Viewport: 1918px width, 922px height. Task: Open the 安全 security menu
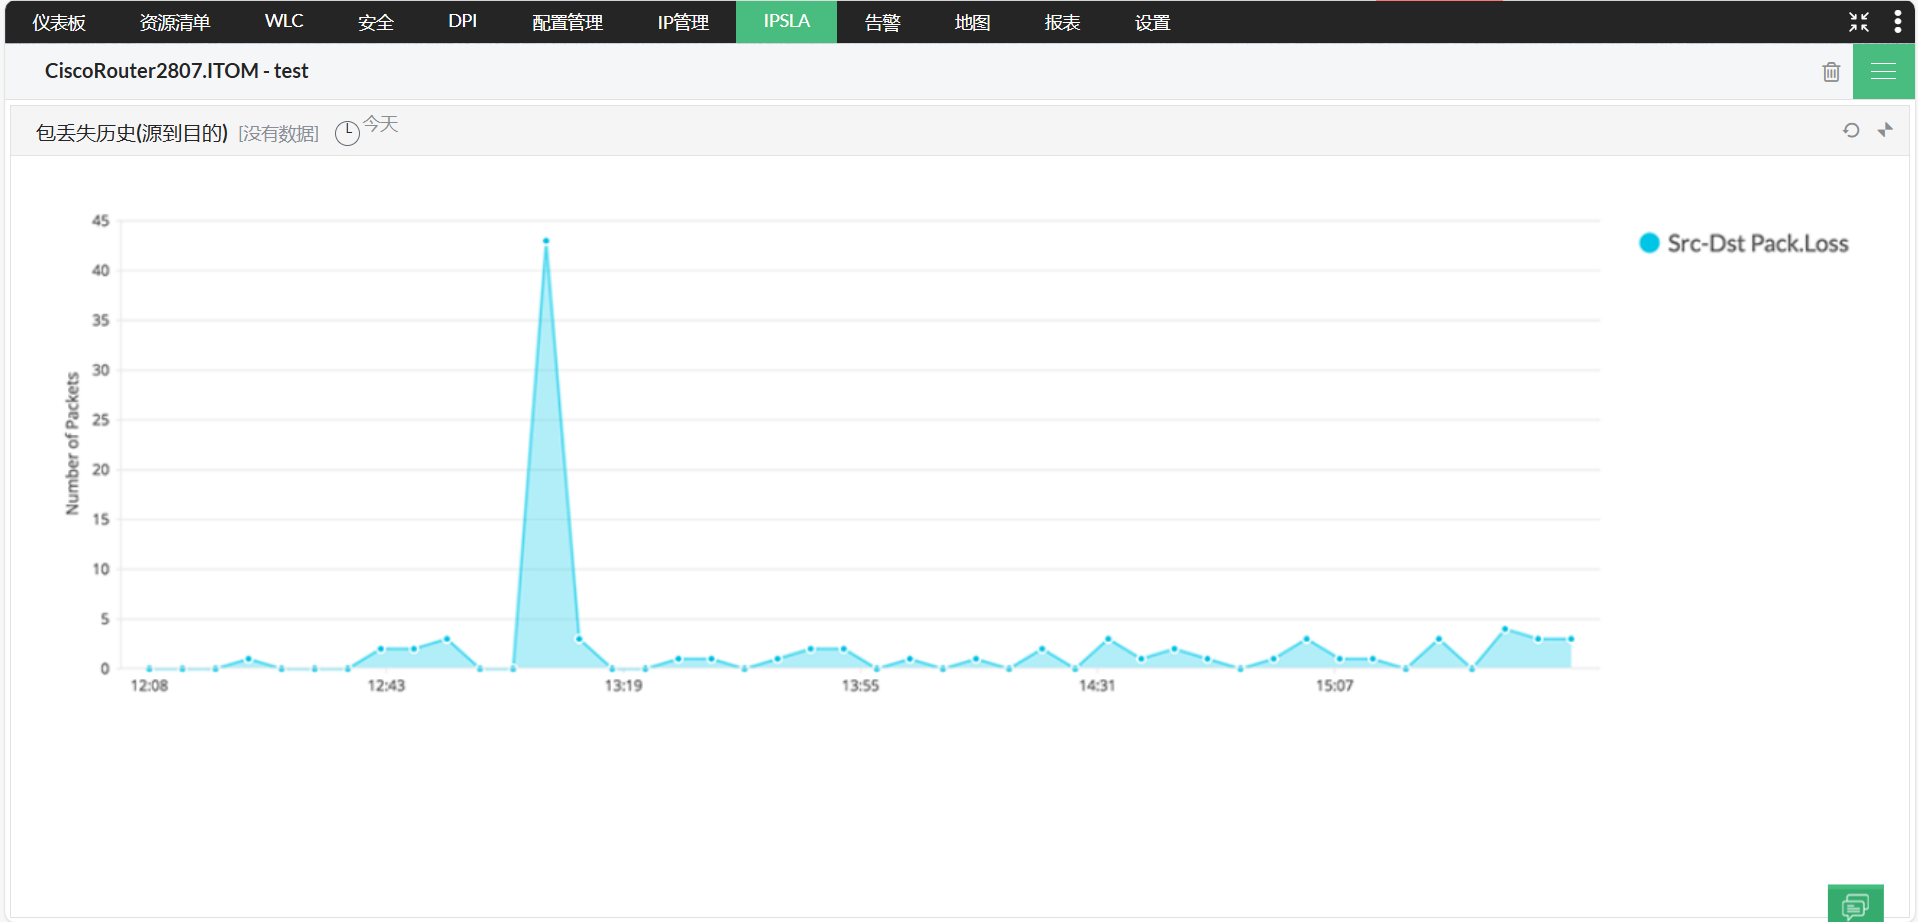click(x=376, y=22)
